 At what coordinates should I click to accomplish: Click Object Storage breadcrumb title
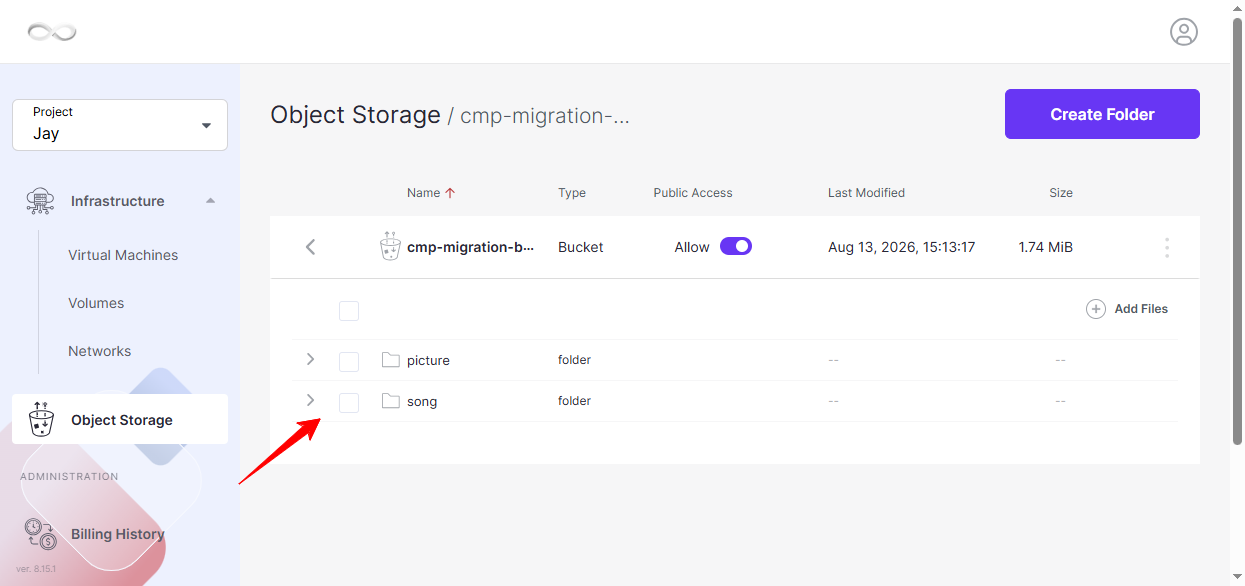click(355, 115)
